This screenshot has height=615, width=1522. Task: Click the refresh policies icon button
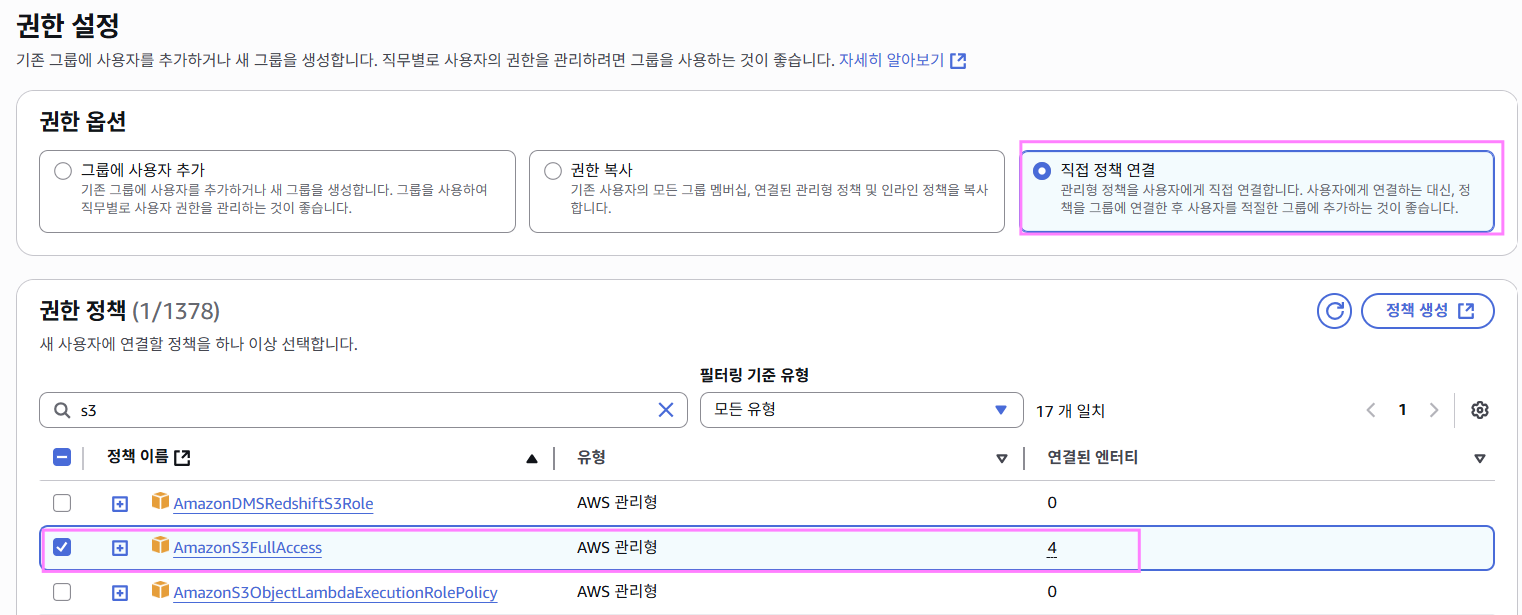pyautogui.click(x=1334, y=311)
